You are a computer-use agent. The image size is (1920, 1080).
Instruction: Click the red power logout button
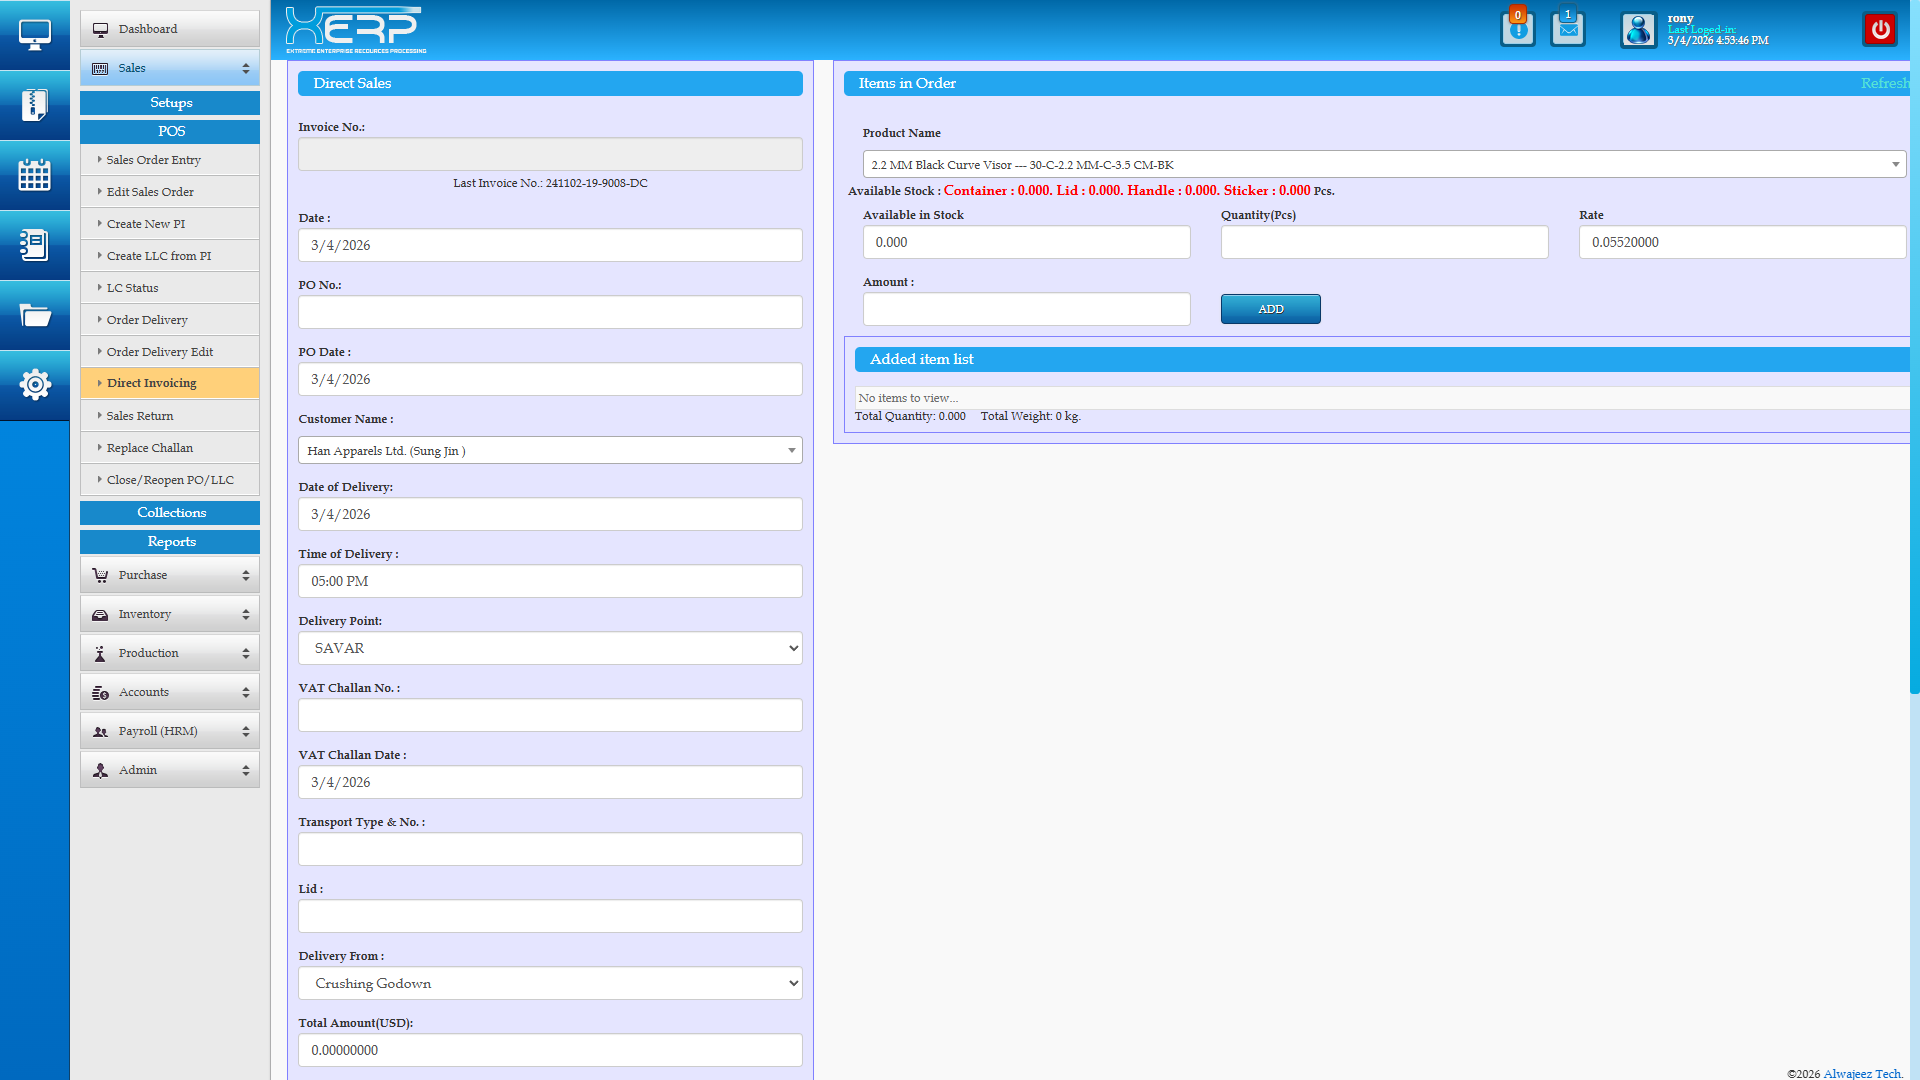click(x=1880, y=29)
